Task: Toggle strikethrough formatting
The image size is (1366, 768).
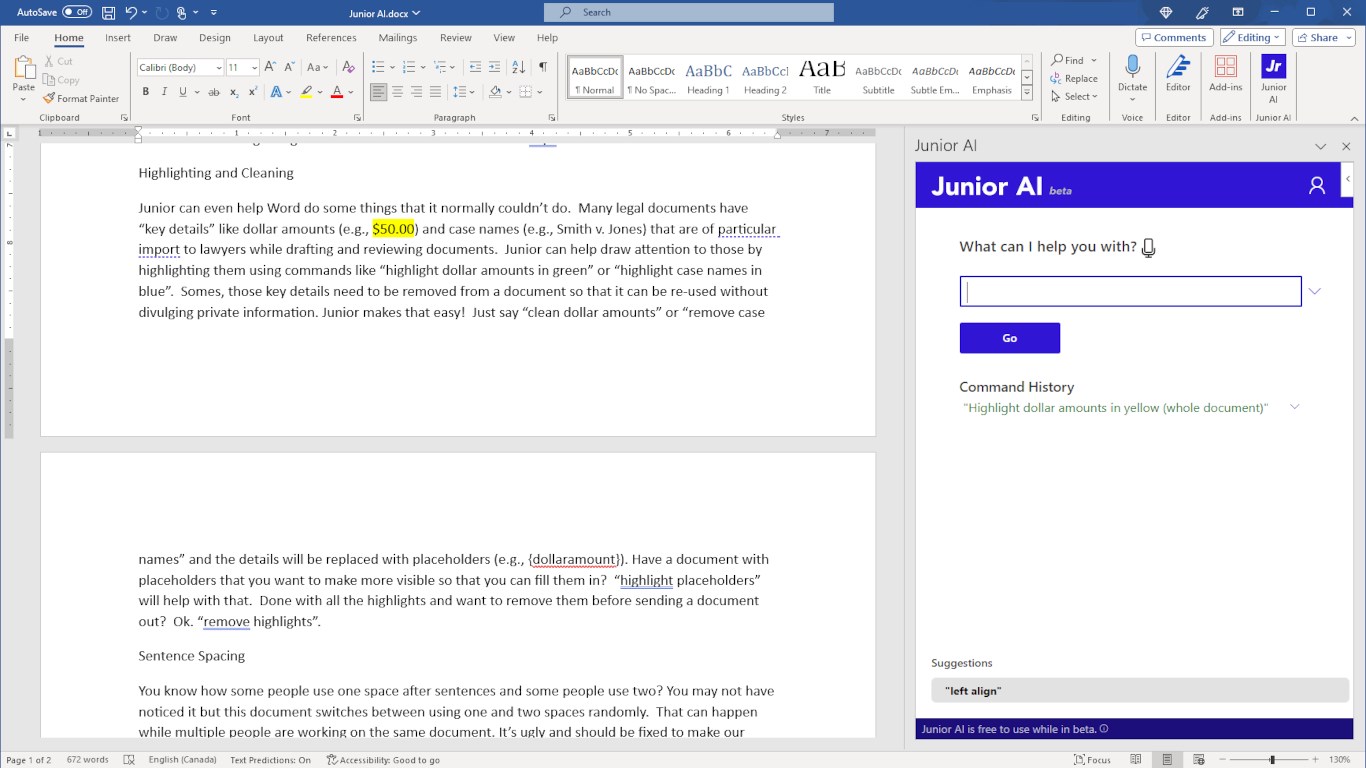Action: coord(214,92)
